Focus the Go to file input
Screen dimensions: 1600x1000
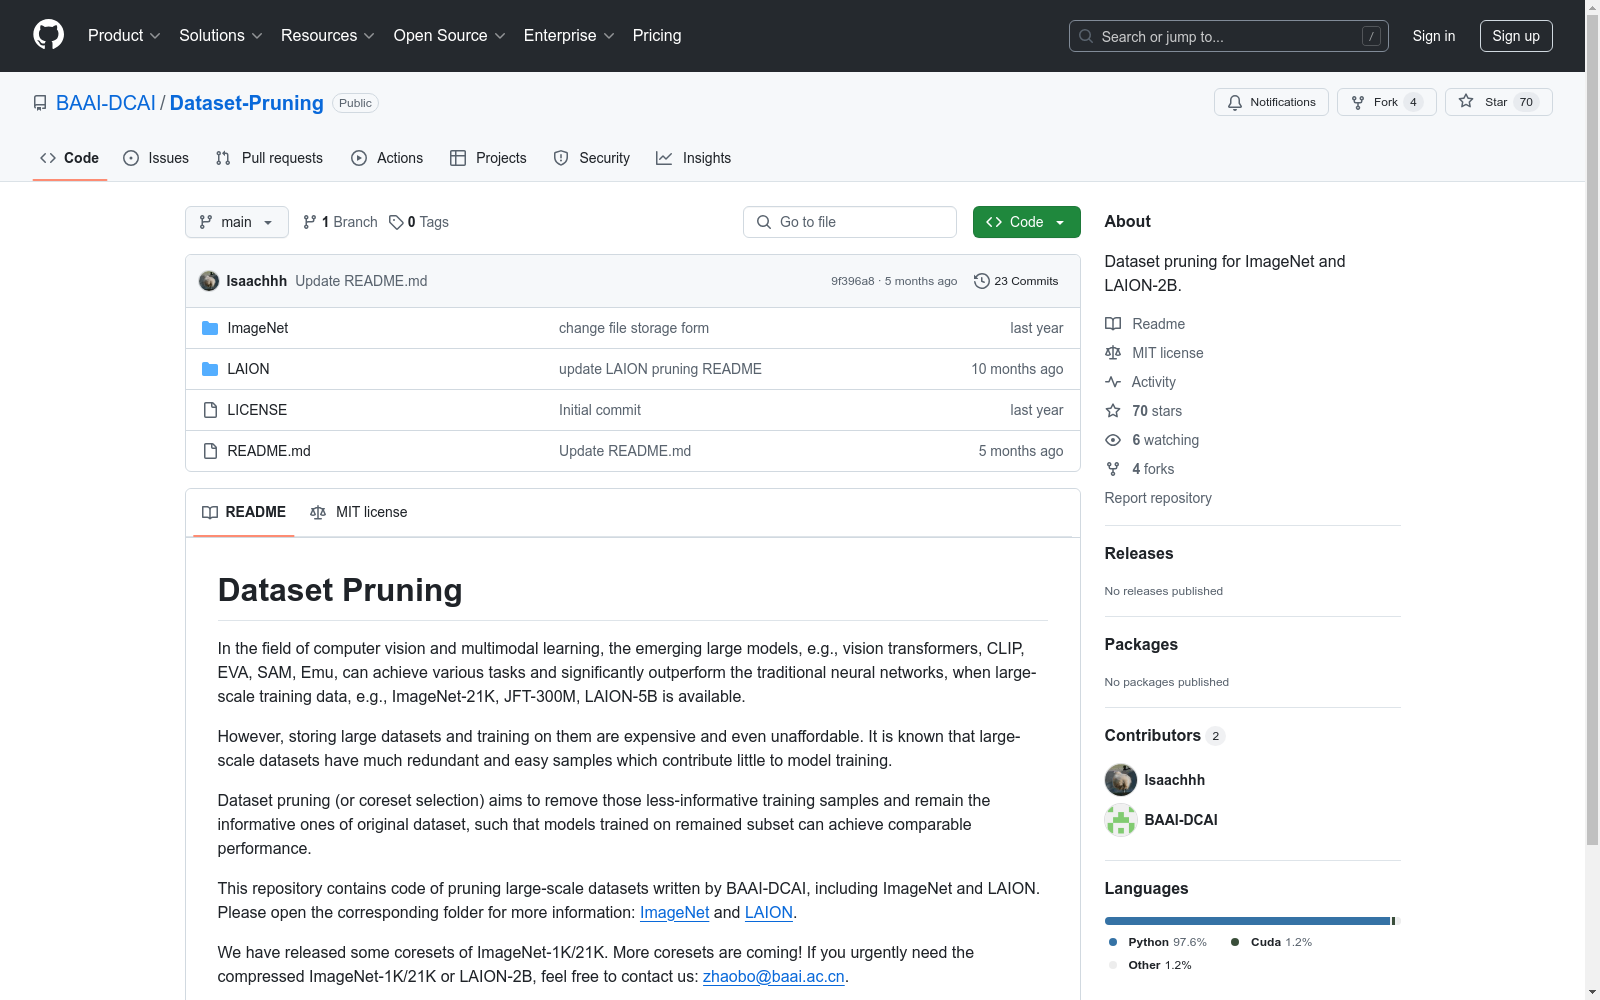(850, 222)
